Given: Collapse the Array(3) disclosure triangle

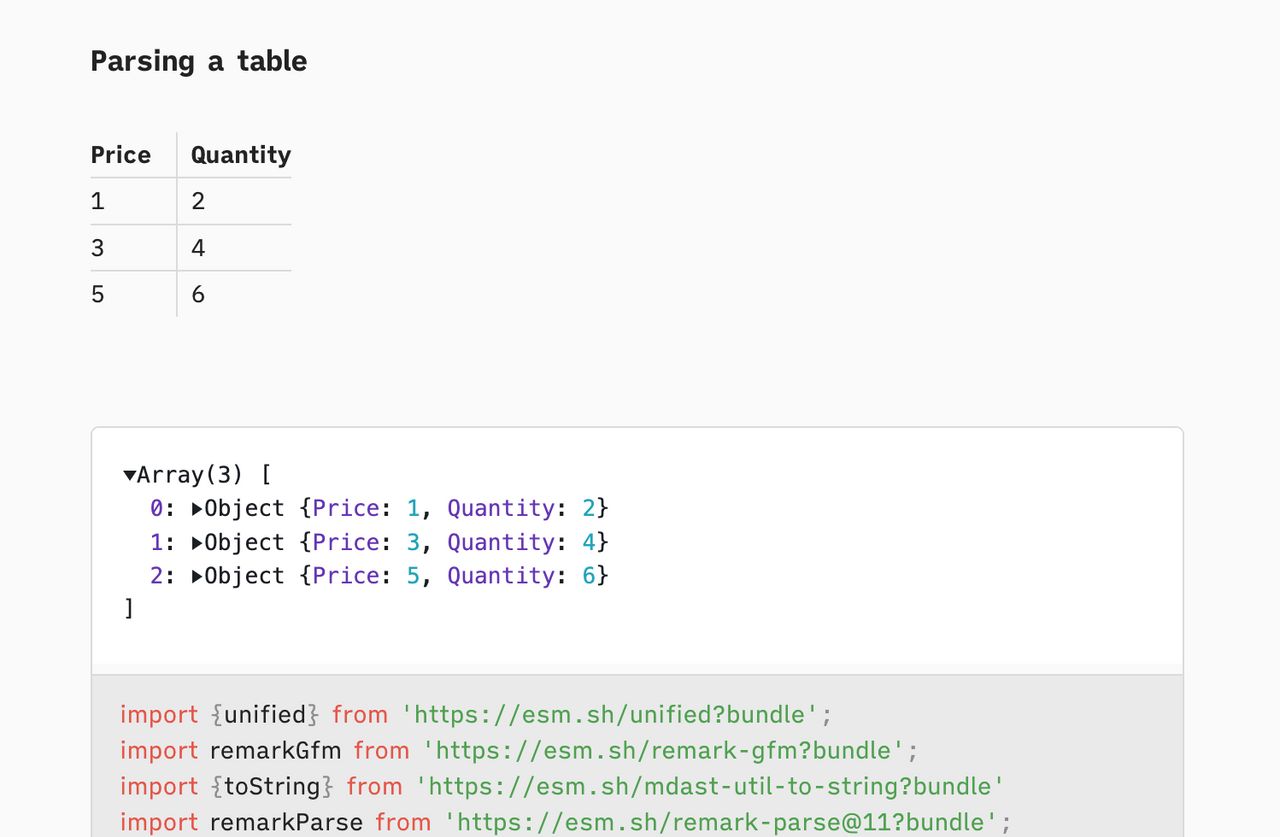Looking at the screenshot, I should pos(129,474).
